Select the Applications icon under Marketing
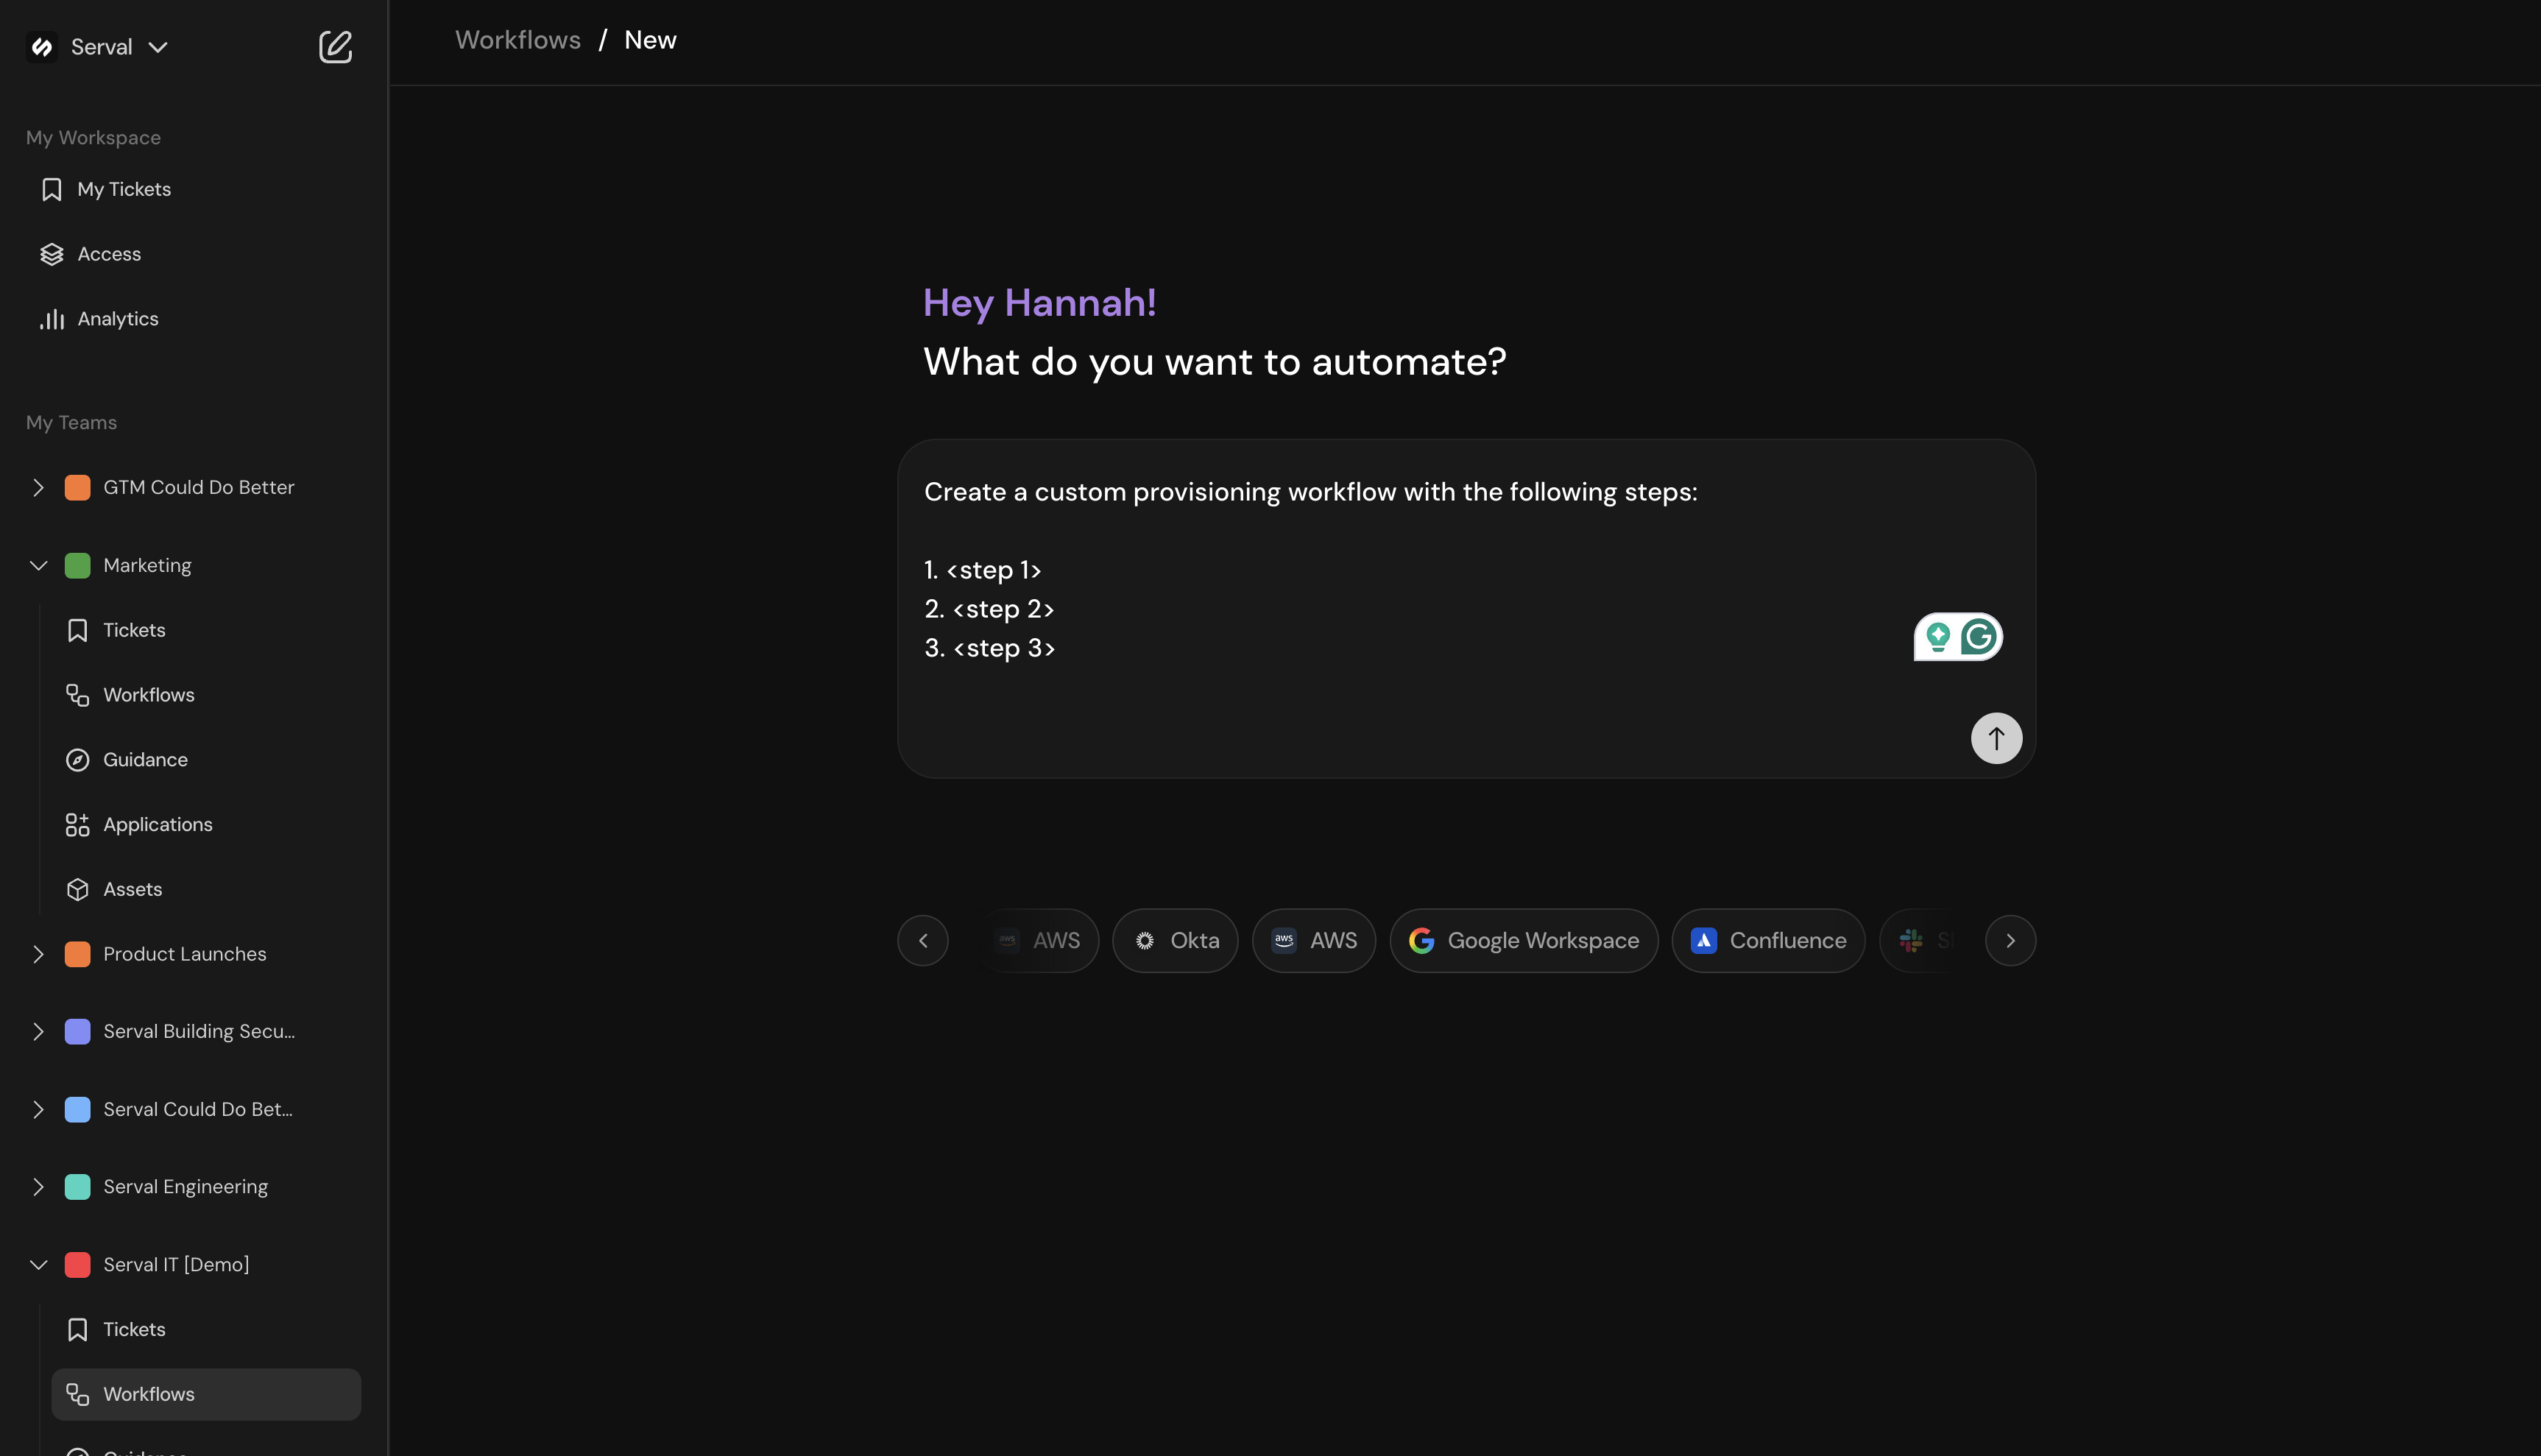This screenshot has width=2541, height=1456. click(x=79, y=824)
